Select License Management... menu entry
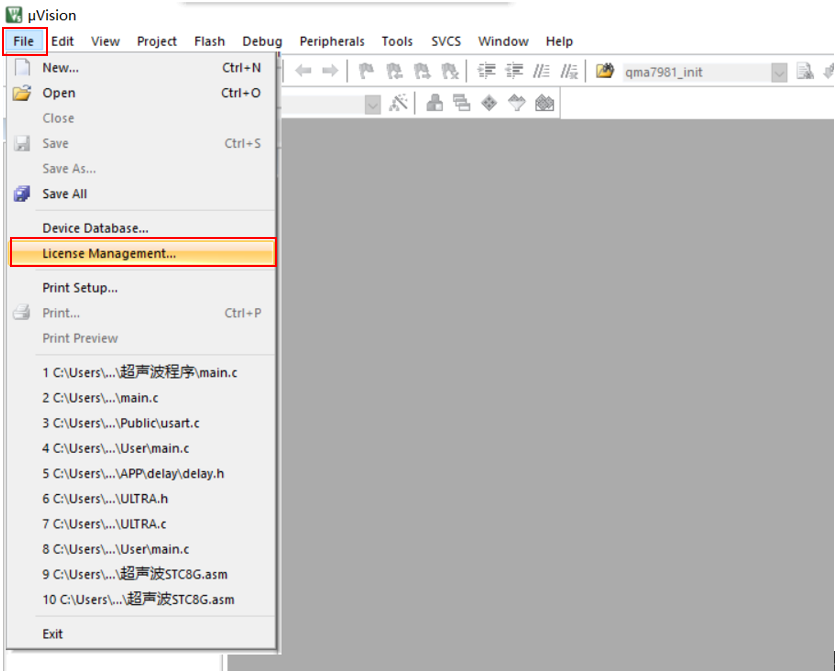Image resolution: width=835 pixels, height=672 pixels. point(142,253)
